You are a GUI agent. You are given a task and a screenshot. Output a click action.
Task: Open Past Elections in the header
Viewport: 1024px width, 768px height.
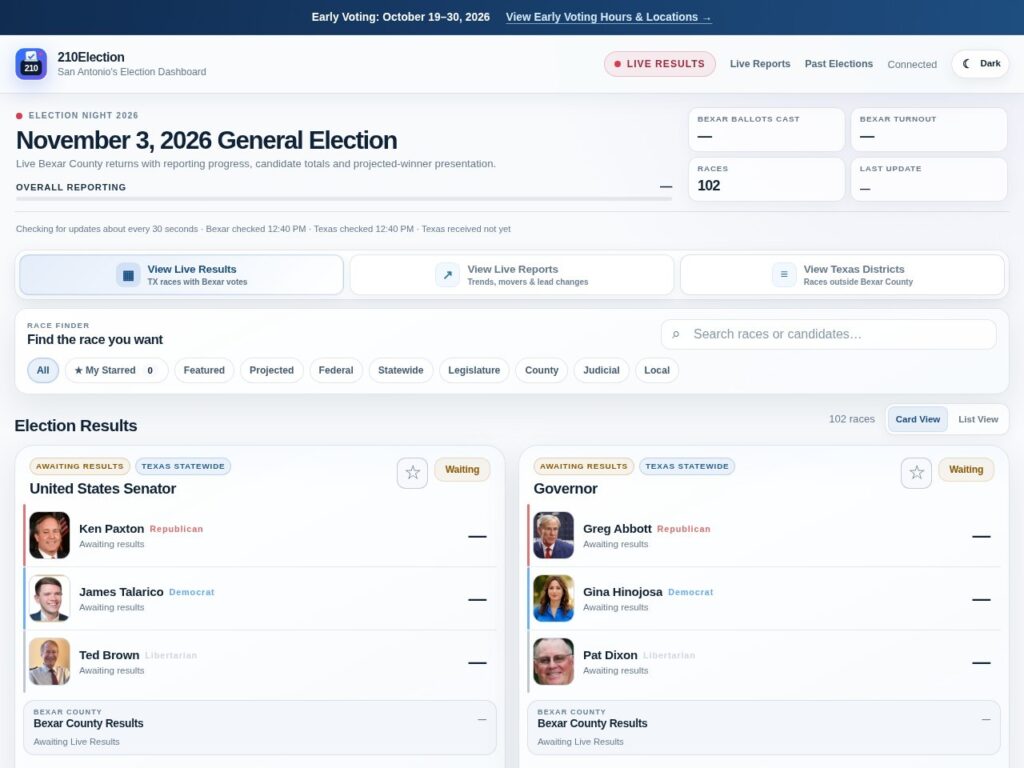(x=839, y=64)
